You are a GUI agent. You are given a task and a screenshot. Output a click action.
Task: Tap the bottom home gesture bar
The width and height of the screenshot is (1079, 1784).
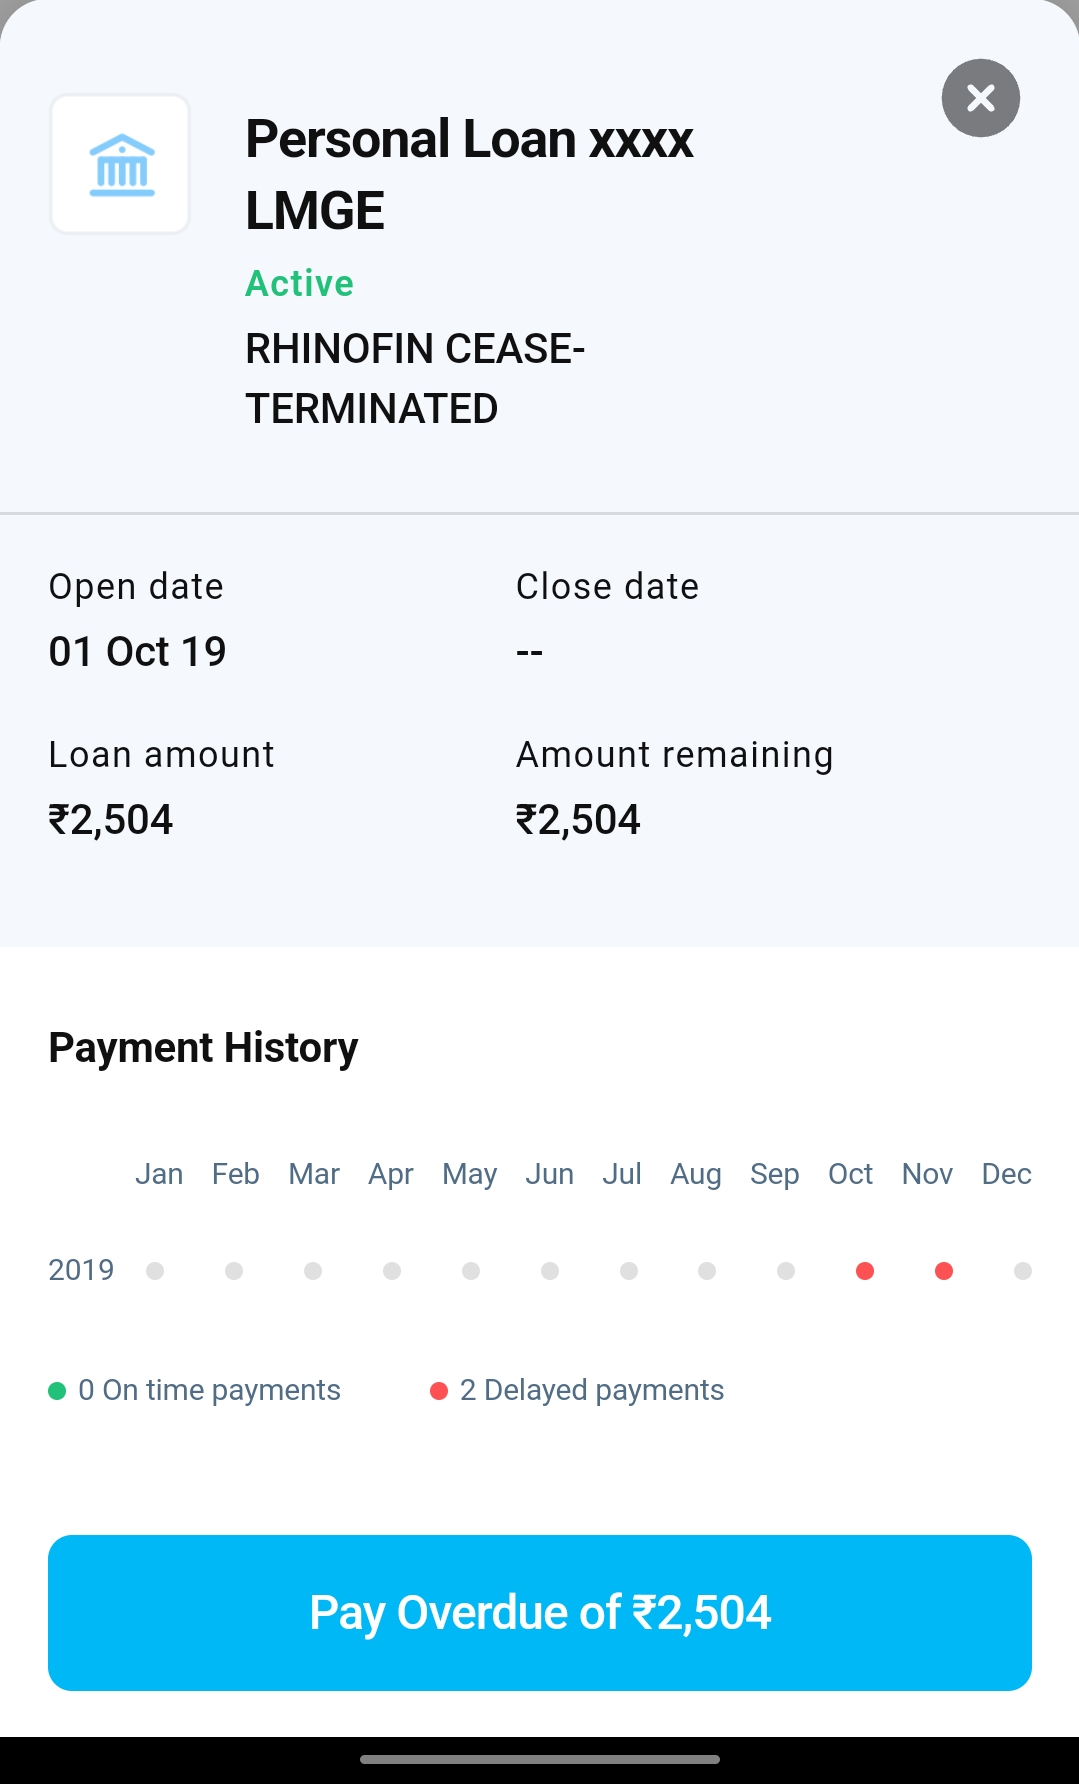[539, 1759]
